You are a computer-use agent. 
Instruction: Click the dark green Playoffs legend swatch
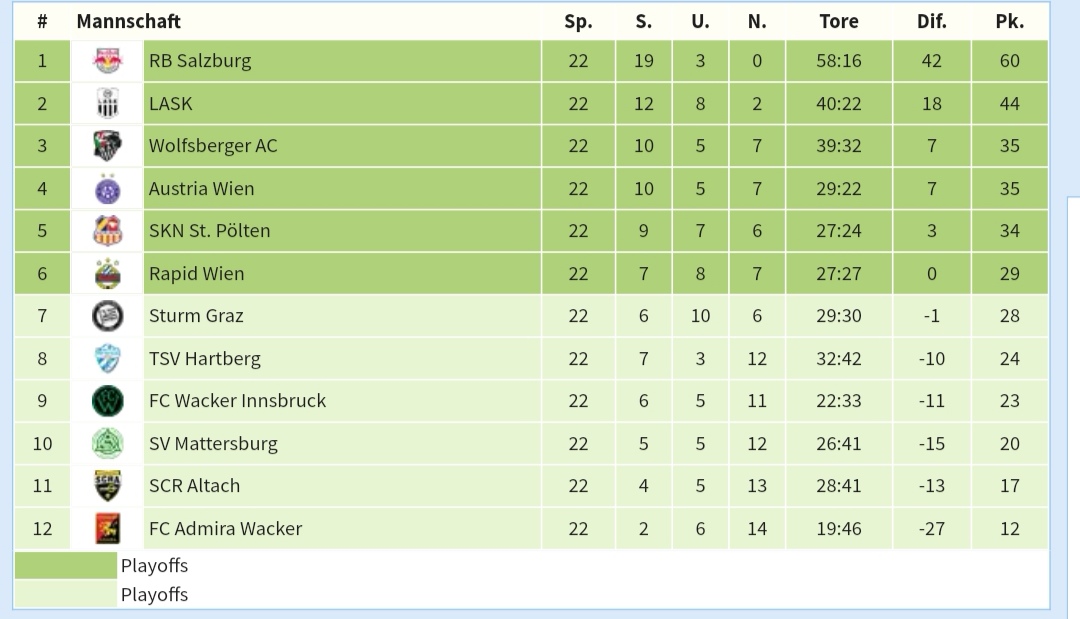[x=65, y=565]
